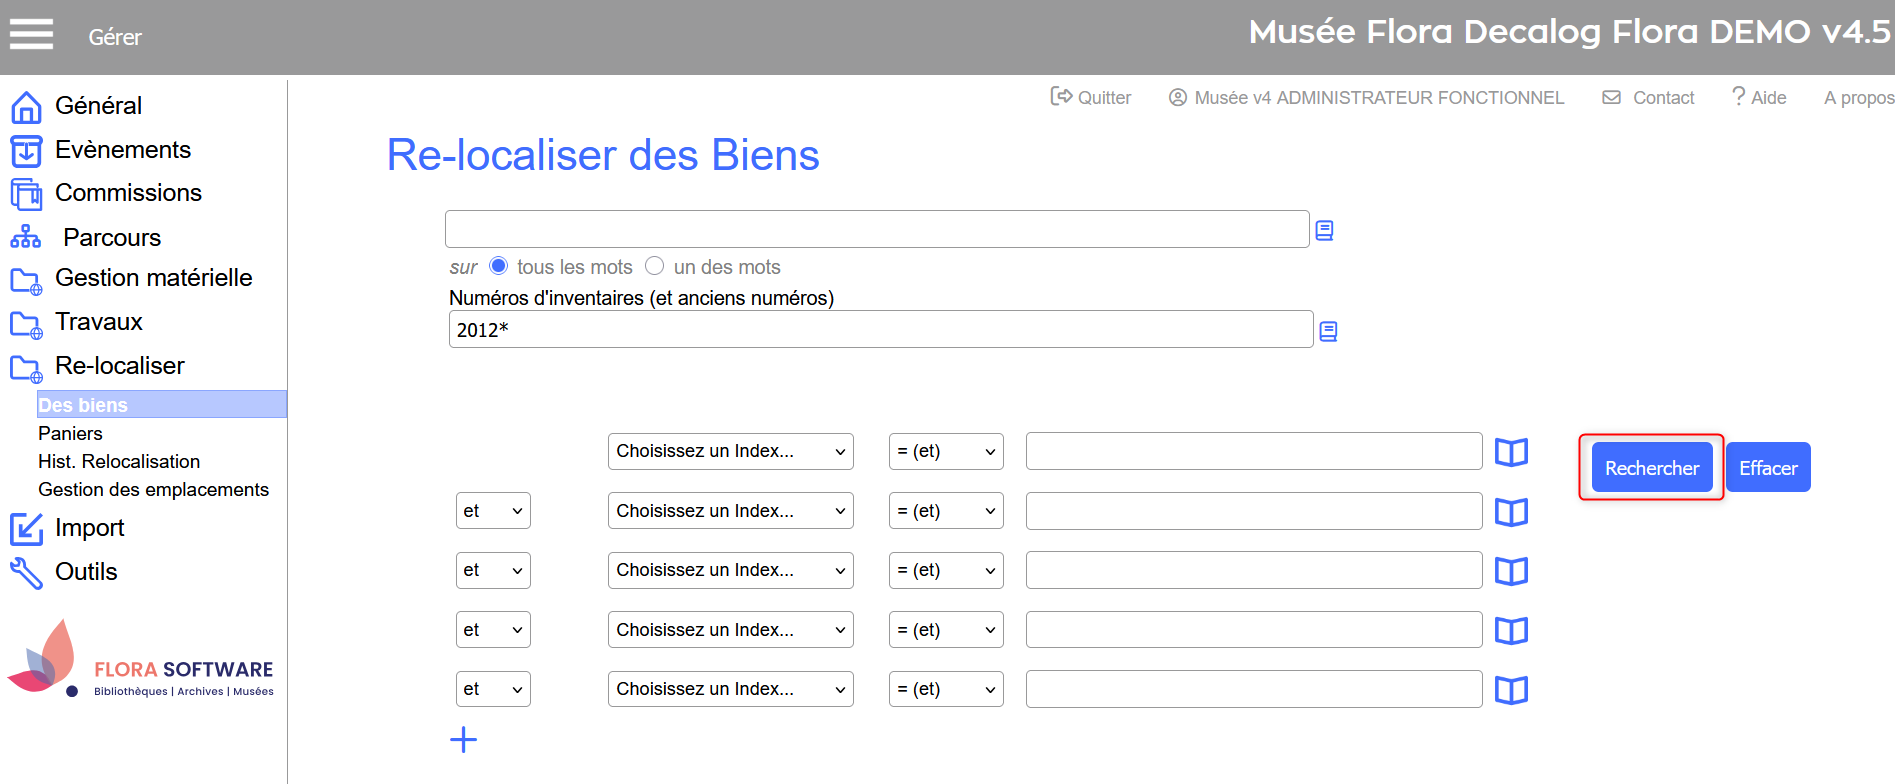Open first '= (et)' operator dropdown
Viewport: 1895px width, 784px height.
click(945, 452)
